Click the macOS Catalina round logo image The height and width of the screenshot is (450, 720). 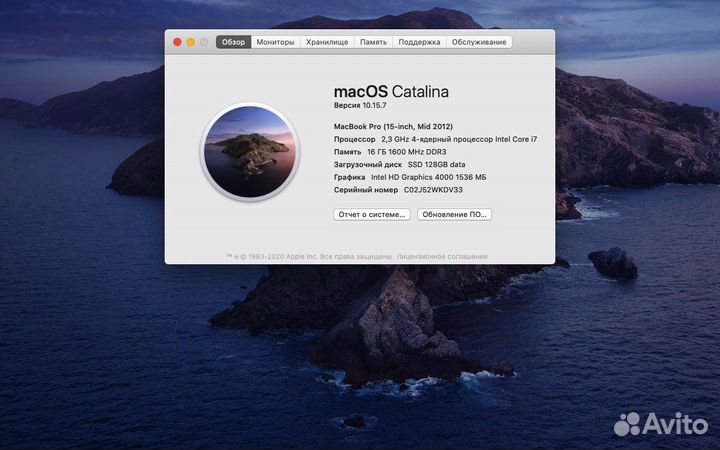click(x=250, y=152)
